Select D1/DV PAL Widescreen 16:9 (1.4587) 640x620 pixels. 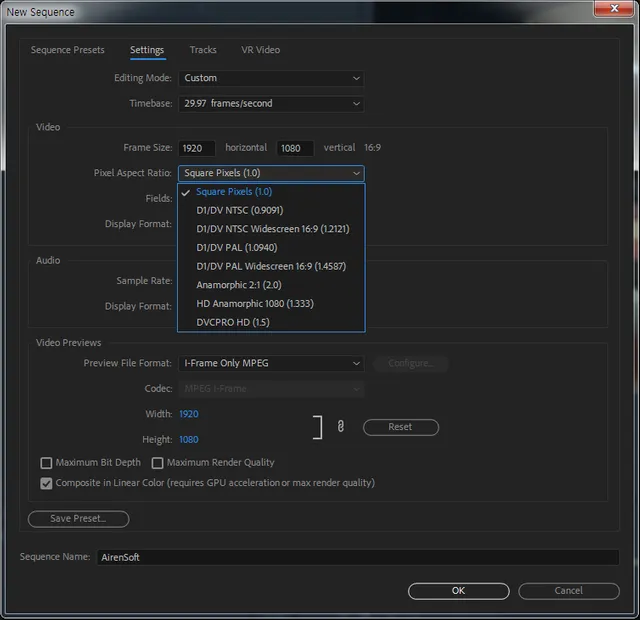tap(271, 267)
